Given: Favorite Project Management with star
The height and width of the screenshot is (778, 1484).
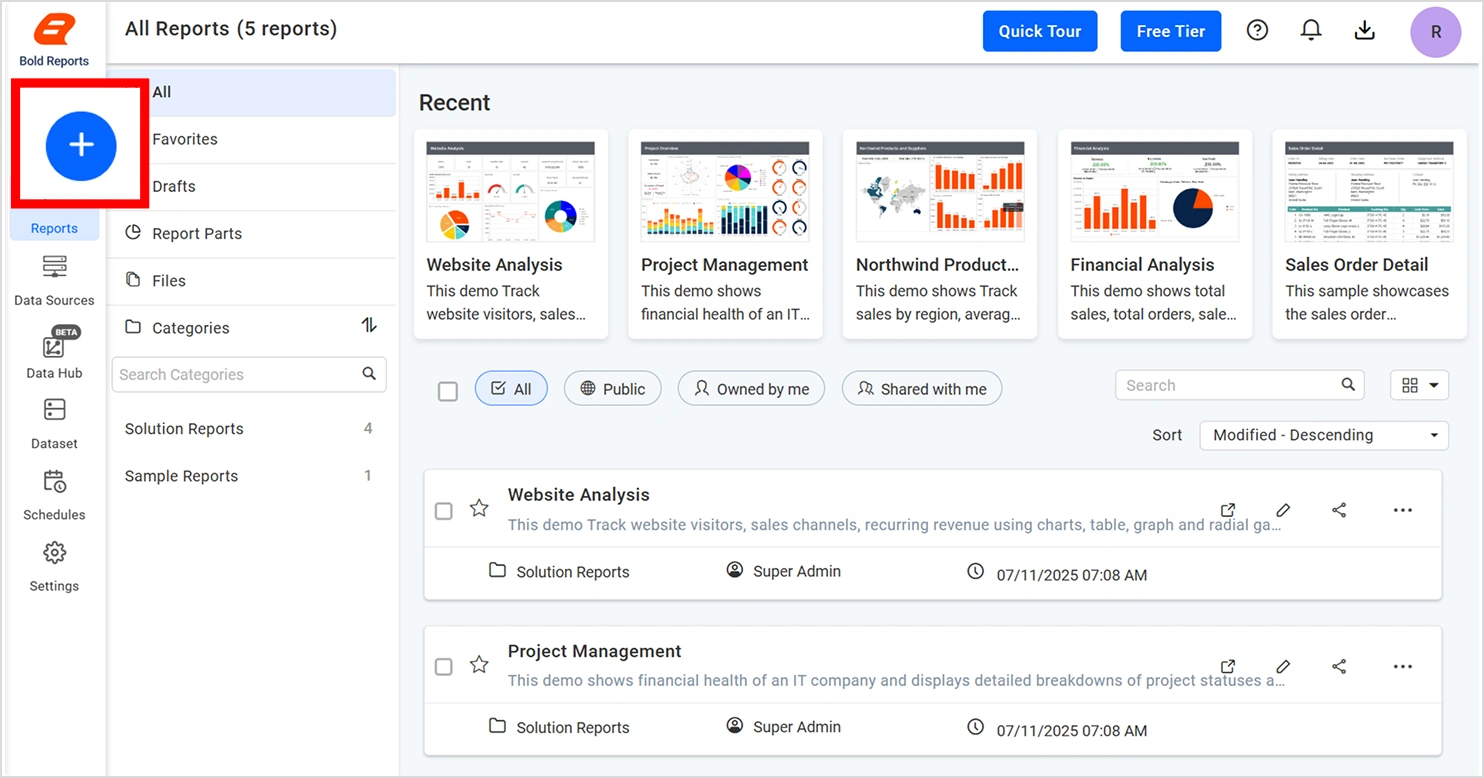Looking at the screenshot, I should (x=479, y=664).
